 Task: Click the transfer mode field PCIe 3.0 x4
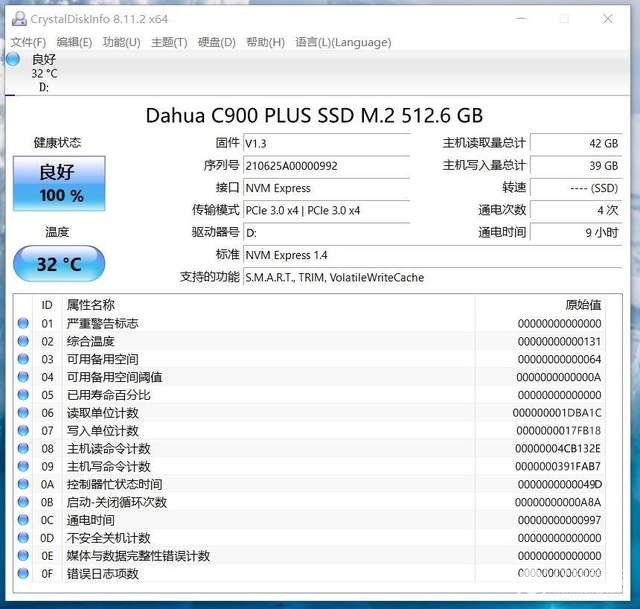[327, 210]
